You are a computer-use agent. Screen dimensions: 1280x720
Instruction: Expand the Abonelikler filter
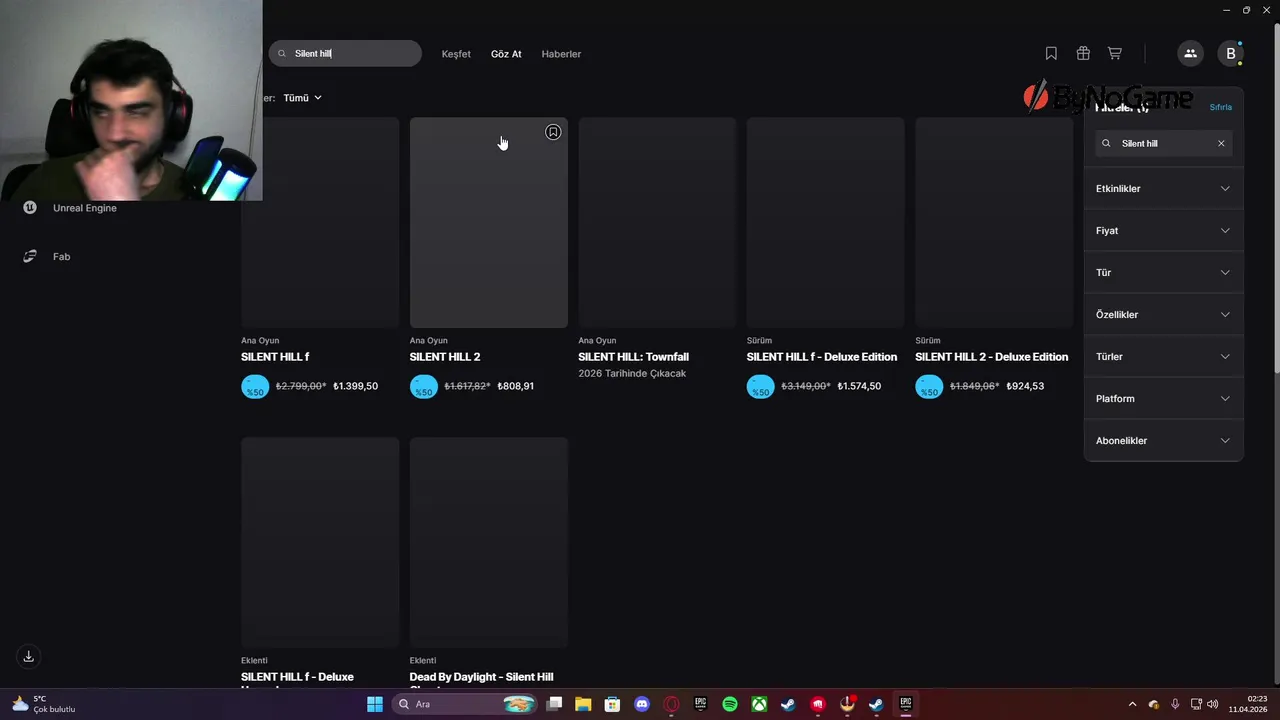point(1164,441)
